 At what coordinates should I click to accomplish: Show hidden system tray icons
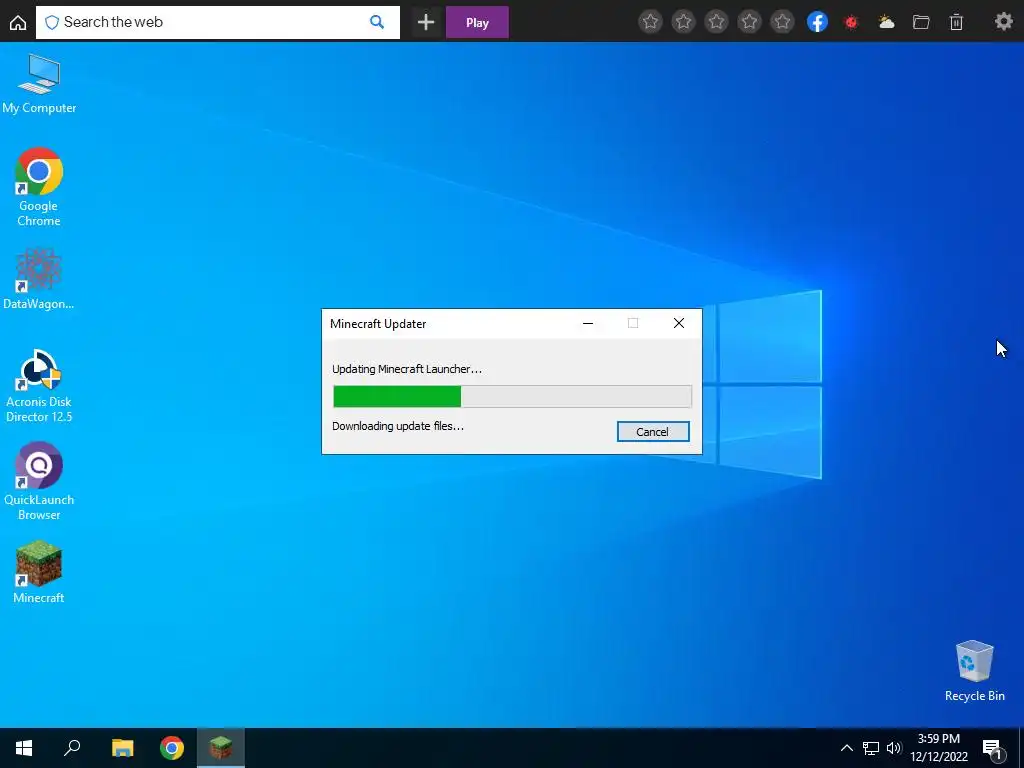[x=846, y=748]
